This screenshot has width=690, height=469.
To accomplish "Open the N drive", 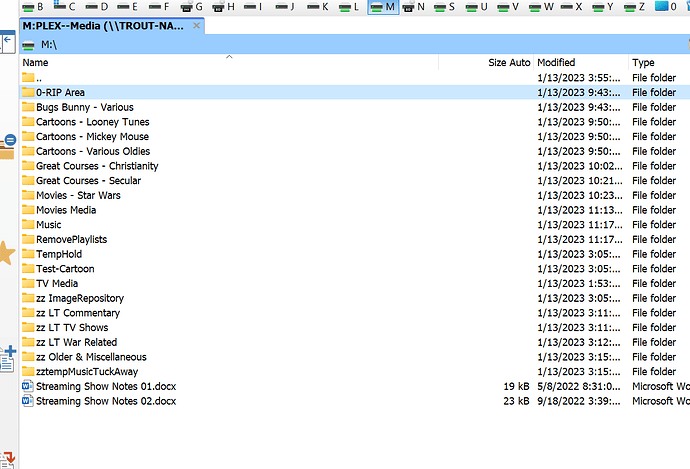I will (x=414, y=7).
